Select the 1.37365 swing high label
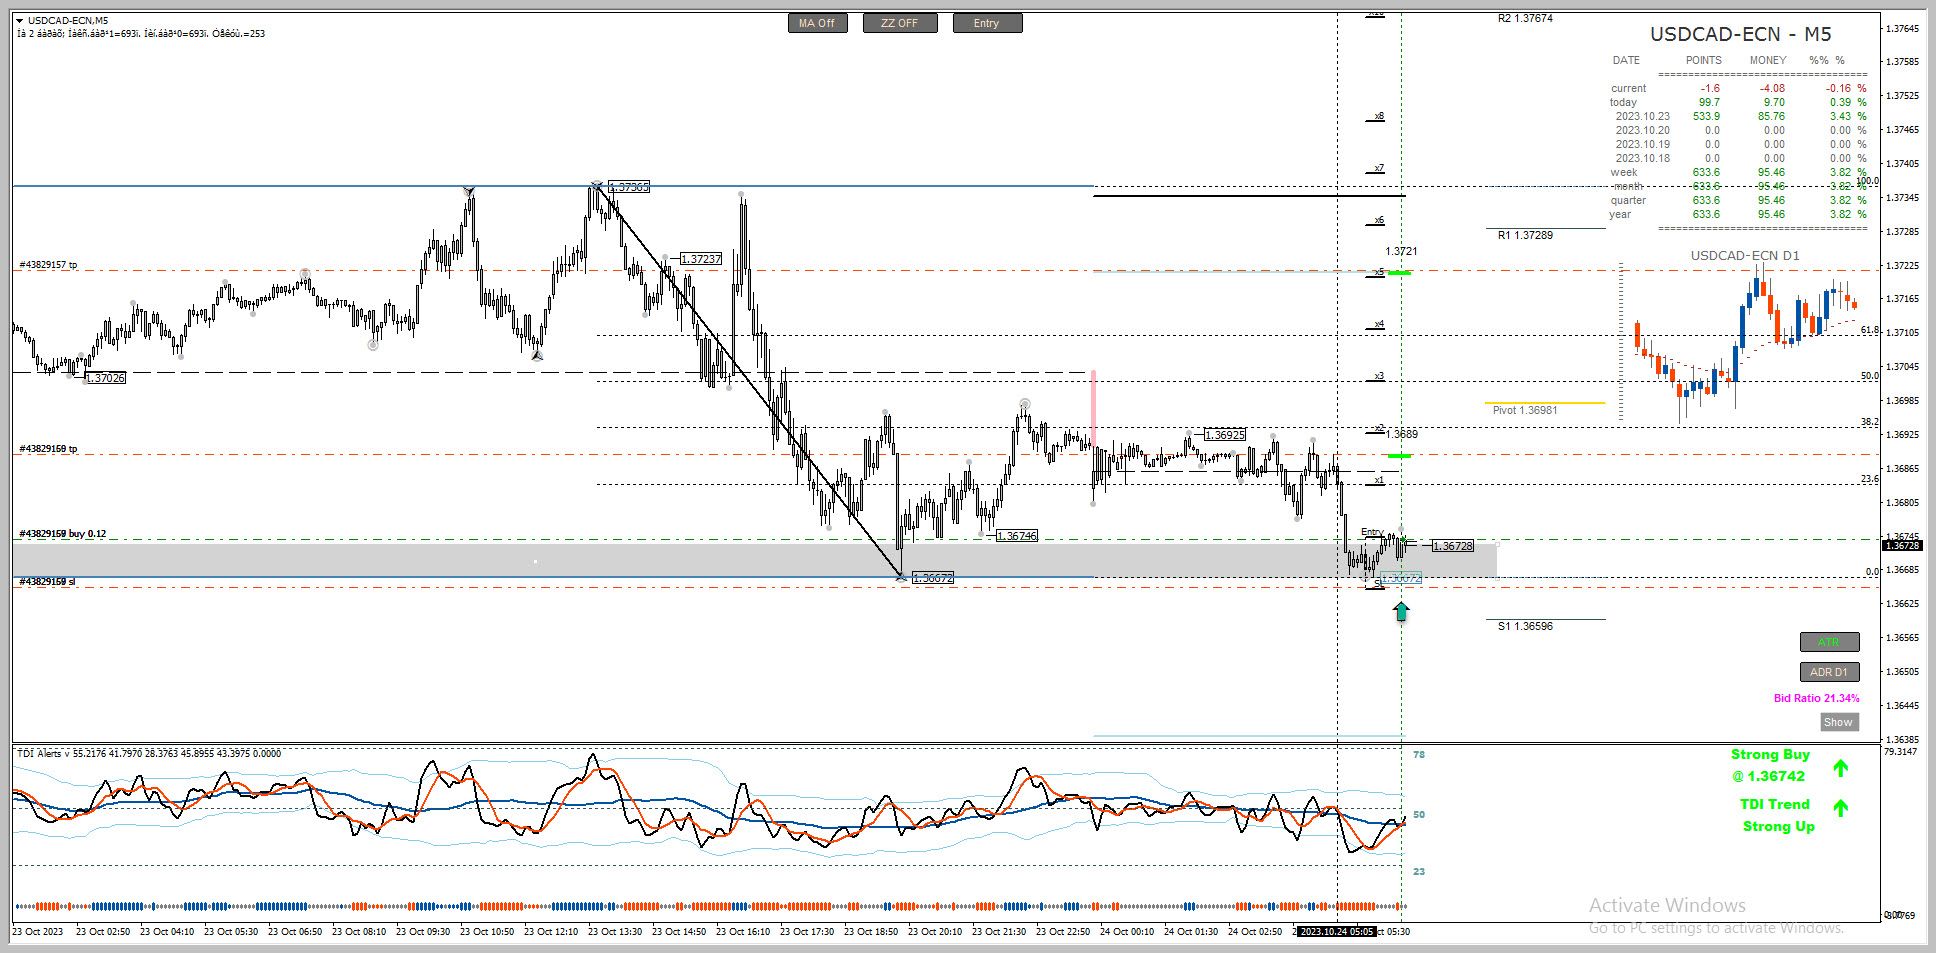 click(629, 187)
